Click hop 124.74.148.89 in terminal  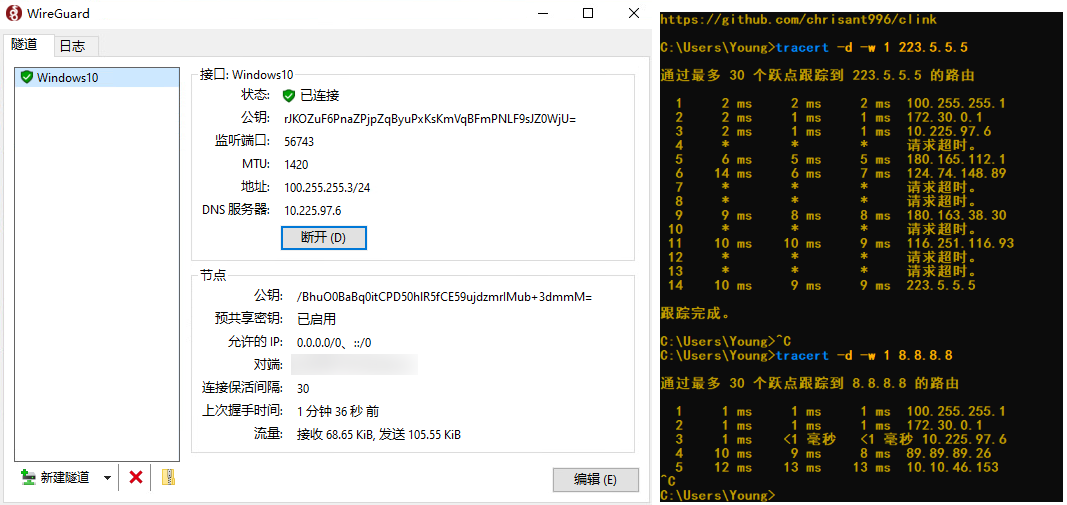click(956, 173)
